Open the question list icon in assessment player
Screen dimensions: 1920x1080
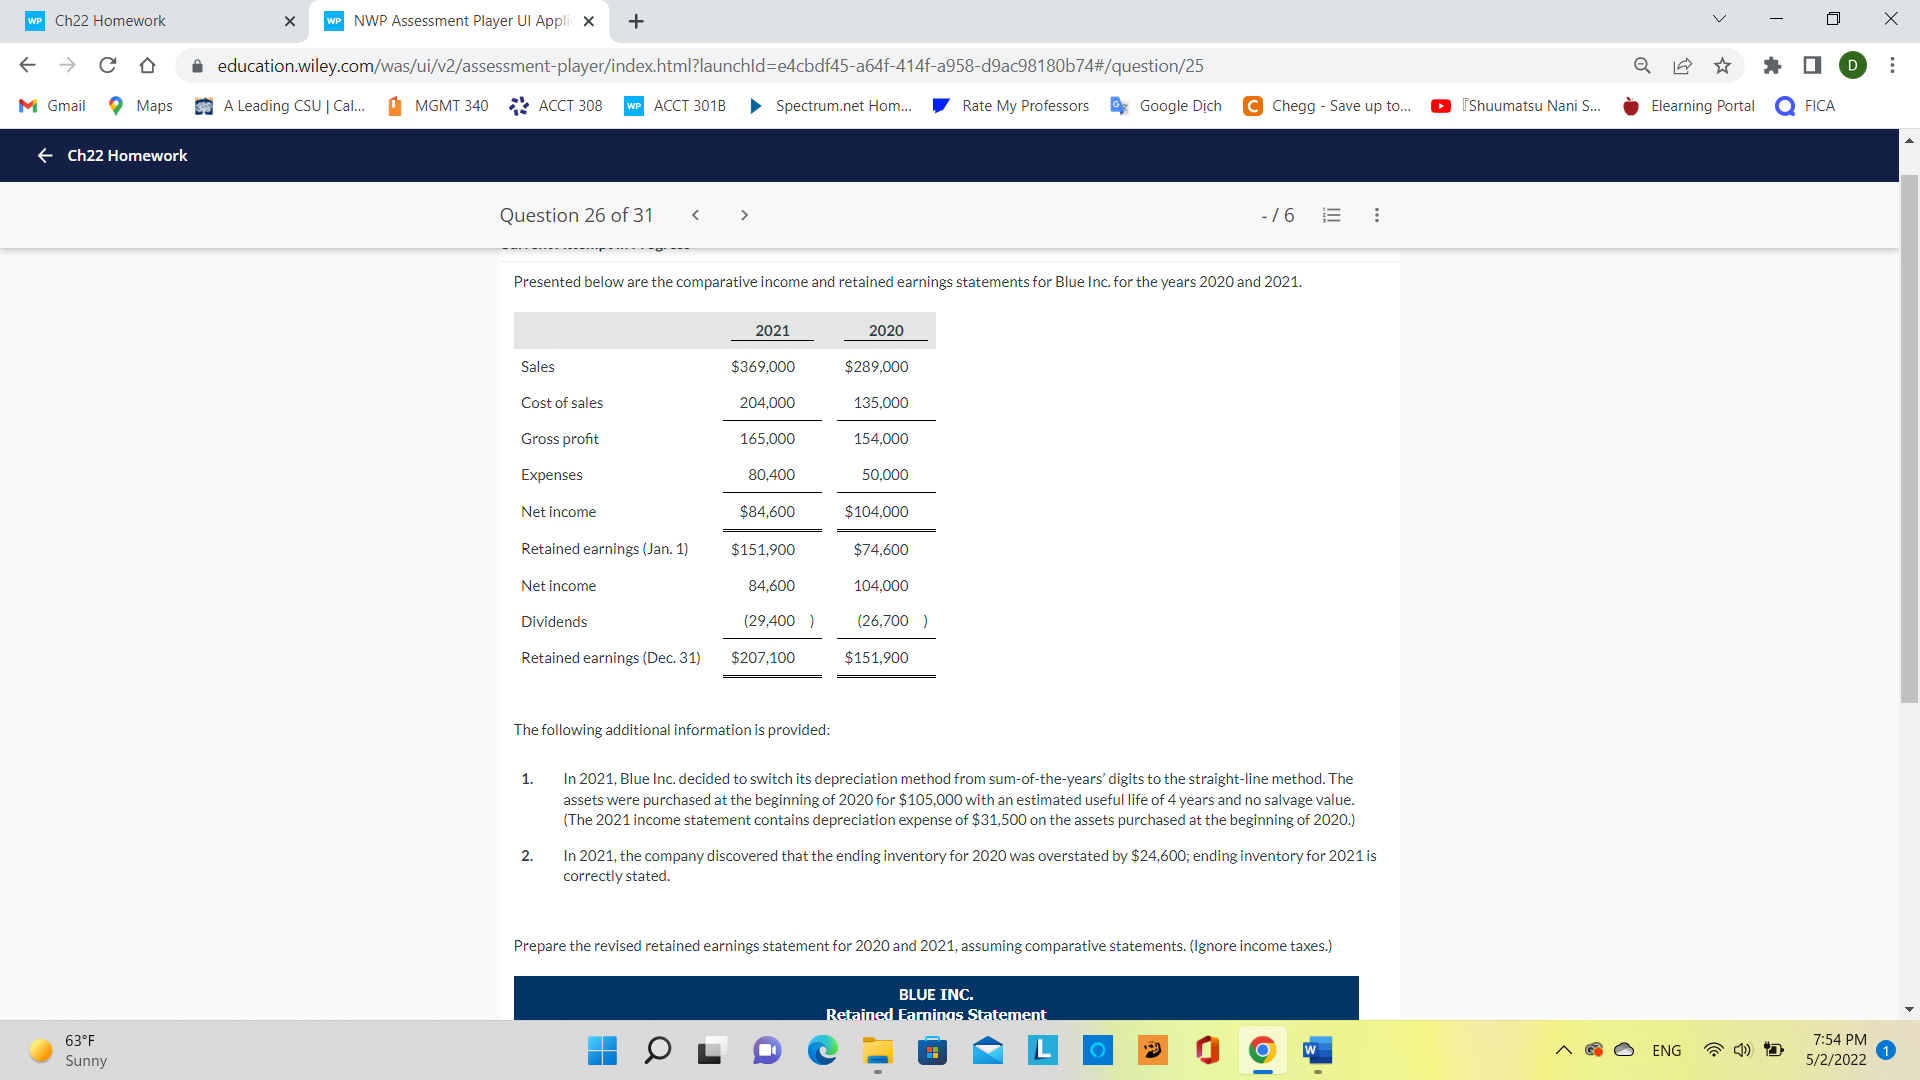[x=1330, y=215]
